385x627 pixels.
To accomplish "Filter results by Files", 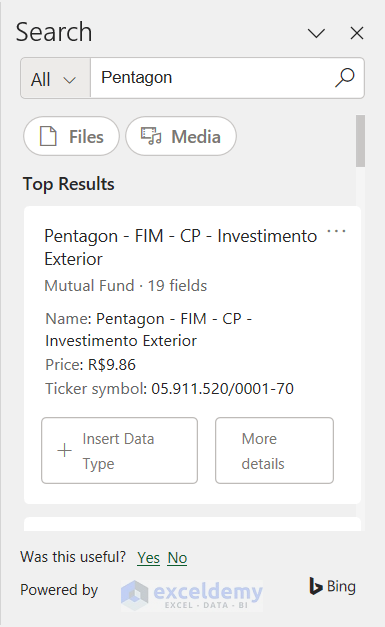I will [72, 136].
